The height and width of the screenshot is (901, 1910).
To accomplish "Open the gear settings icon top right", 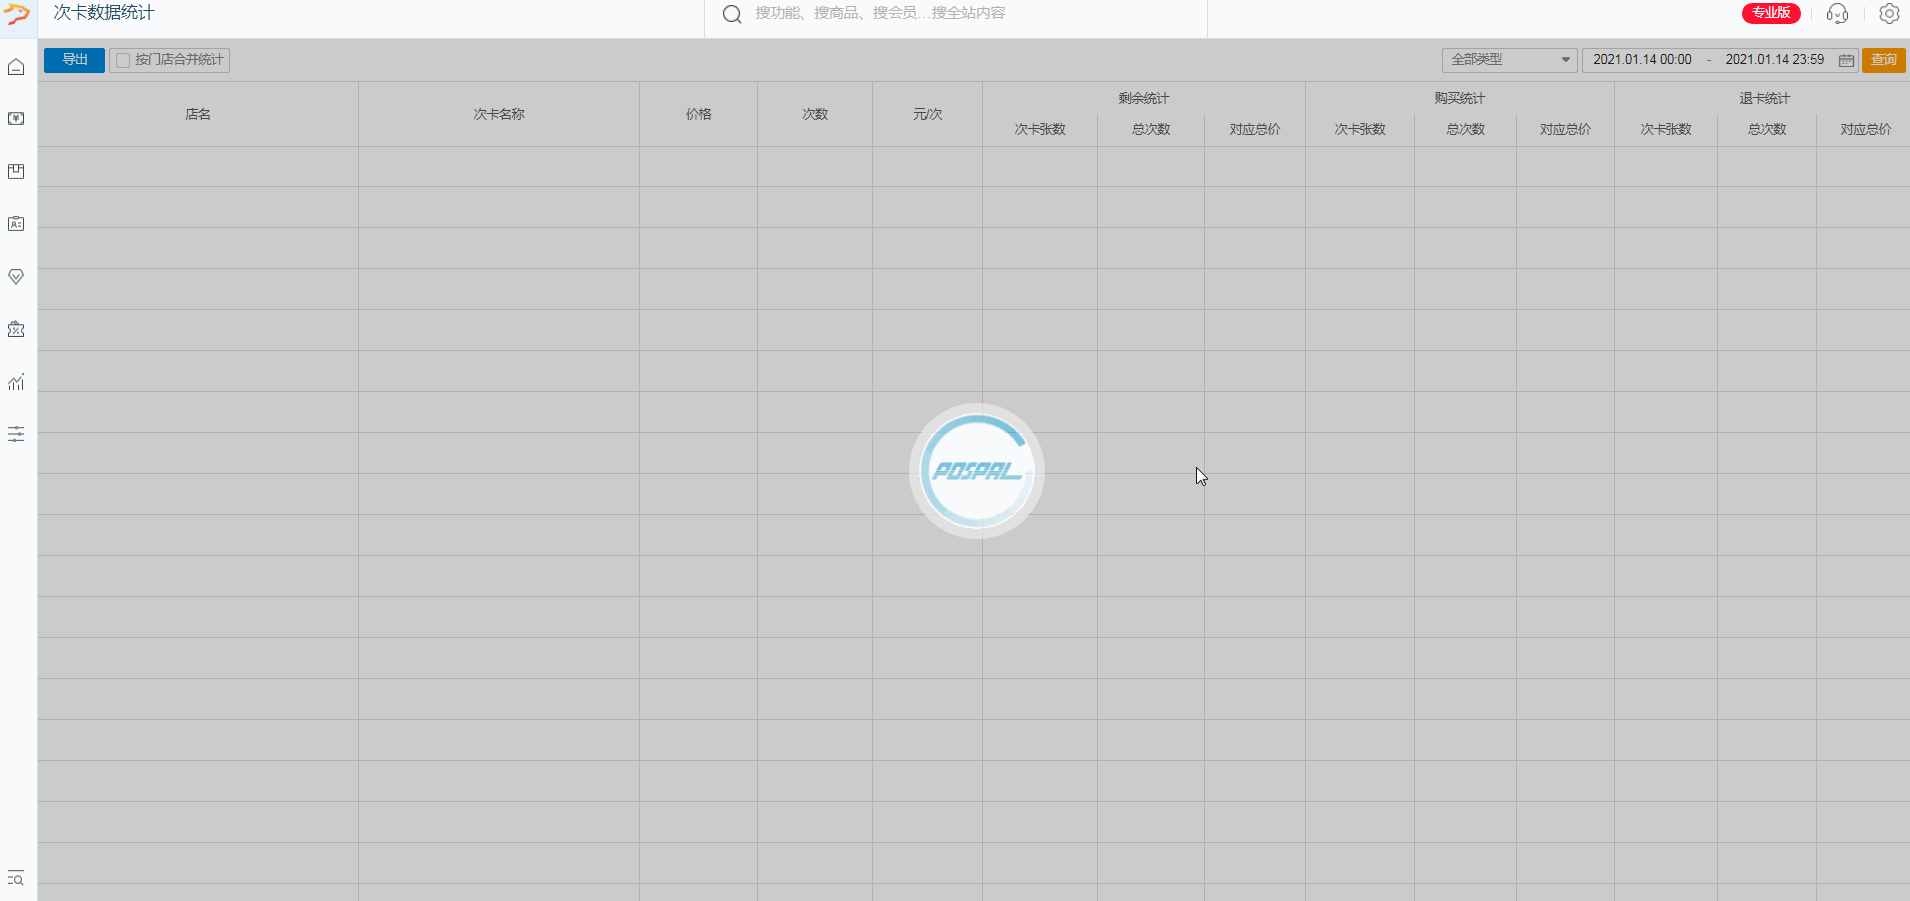I will click(x=1889, y=14).
